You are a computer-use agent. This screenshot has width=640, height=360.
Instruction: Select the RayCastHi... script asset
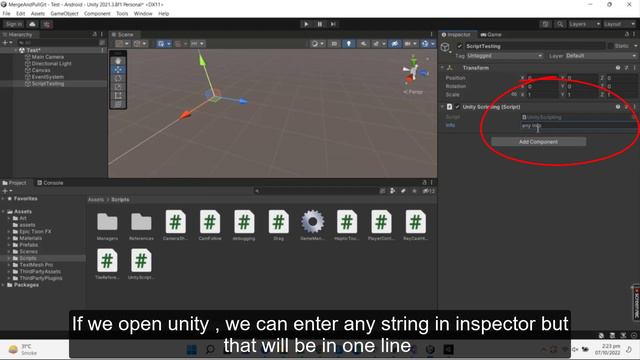[415, 225]
